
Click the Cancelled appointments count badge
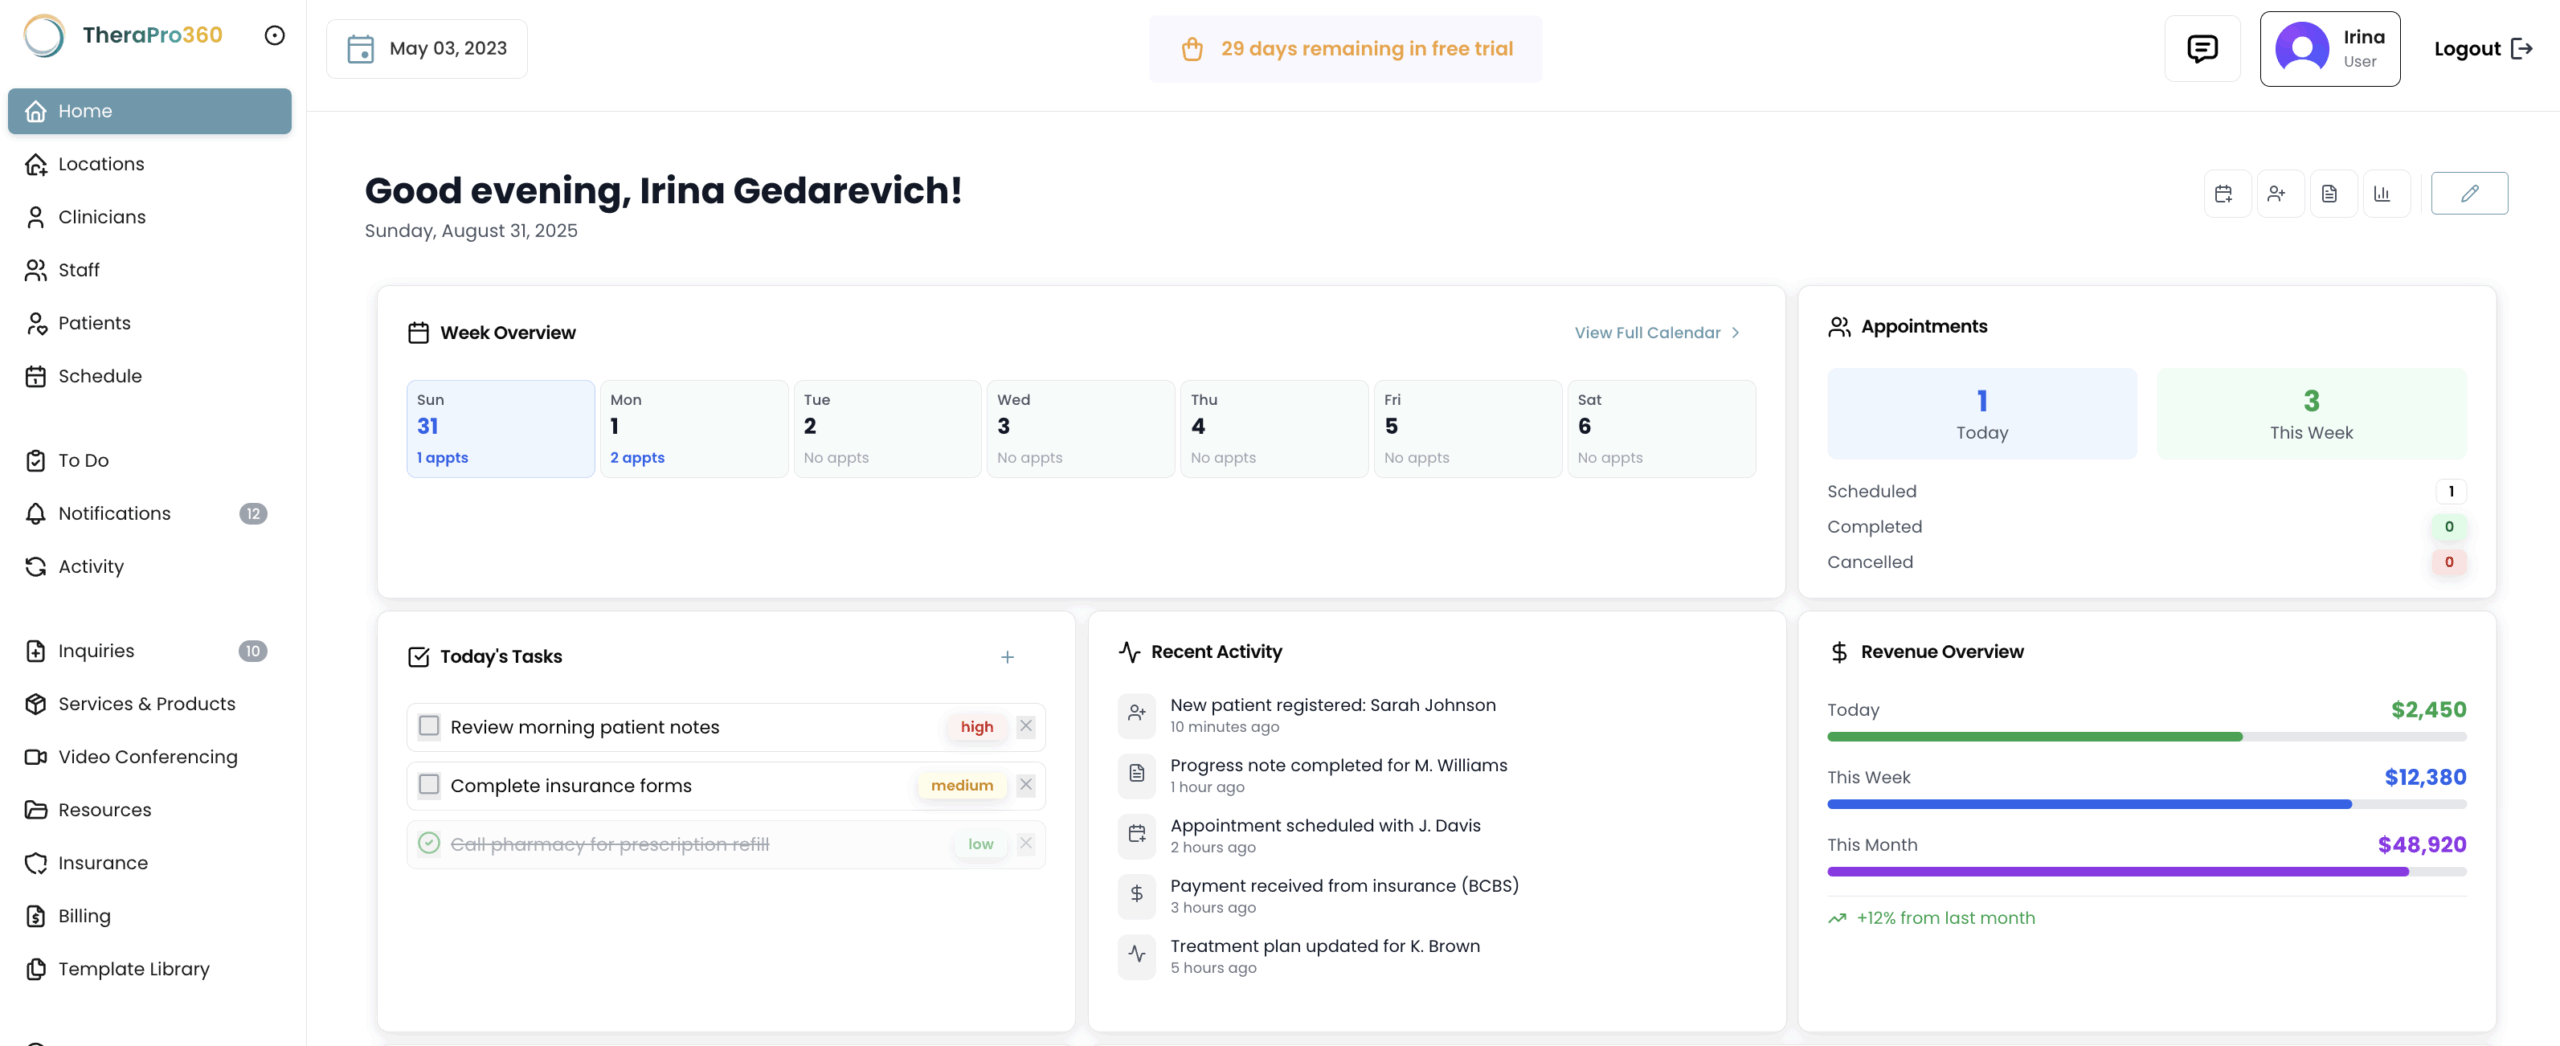point(2448,562)
